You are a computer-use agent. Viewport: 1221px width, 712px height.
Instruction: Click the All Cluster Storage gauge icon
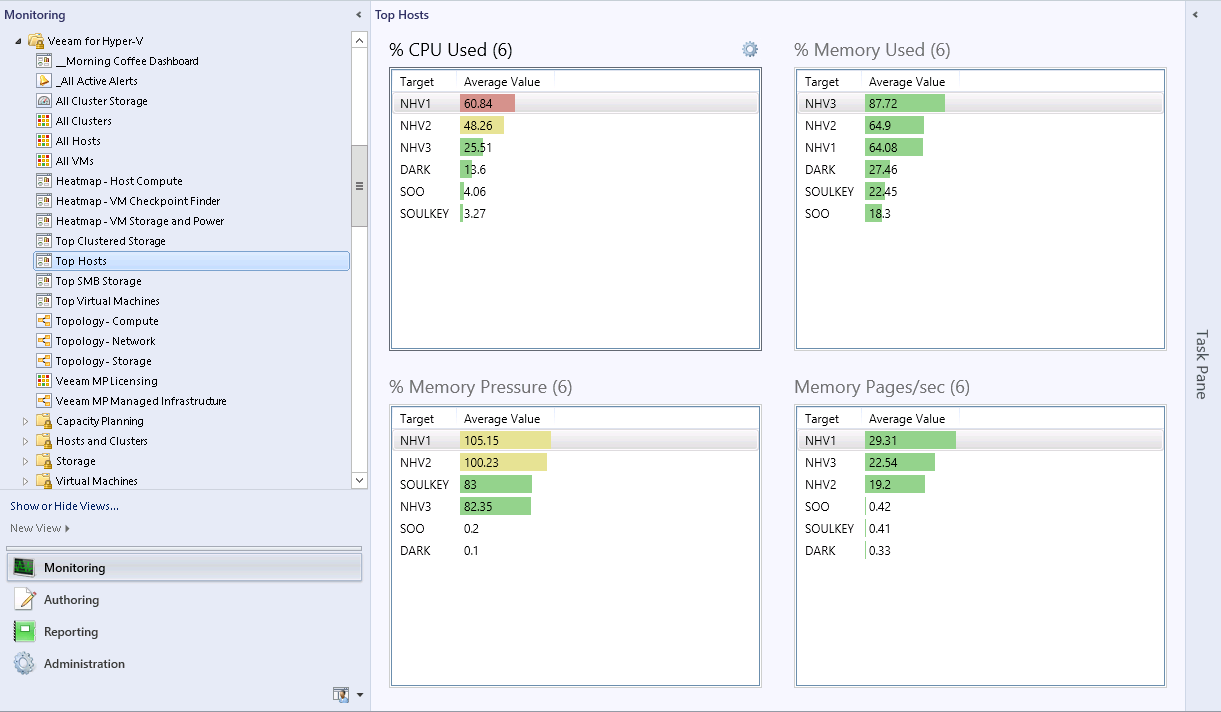pos(44,101)
